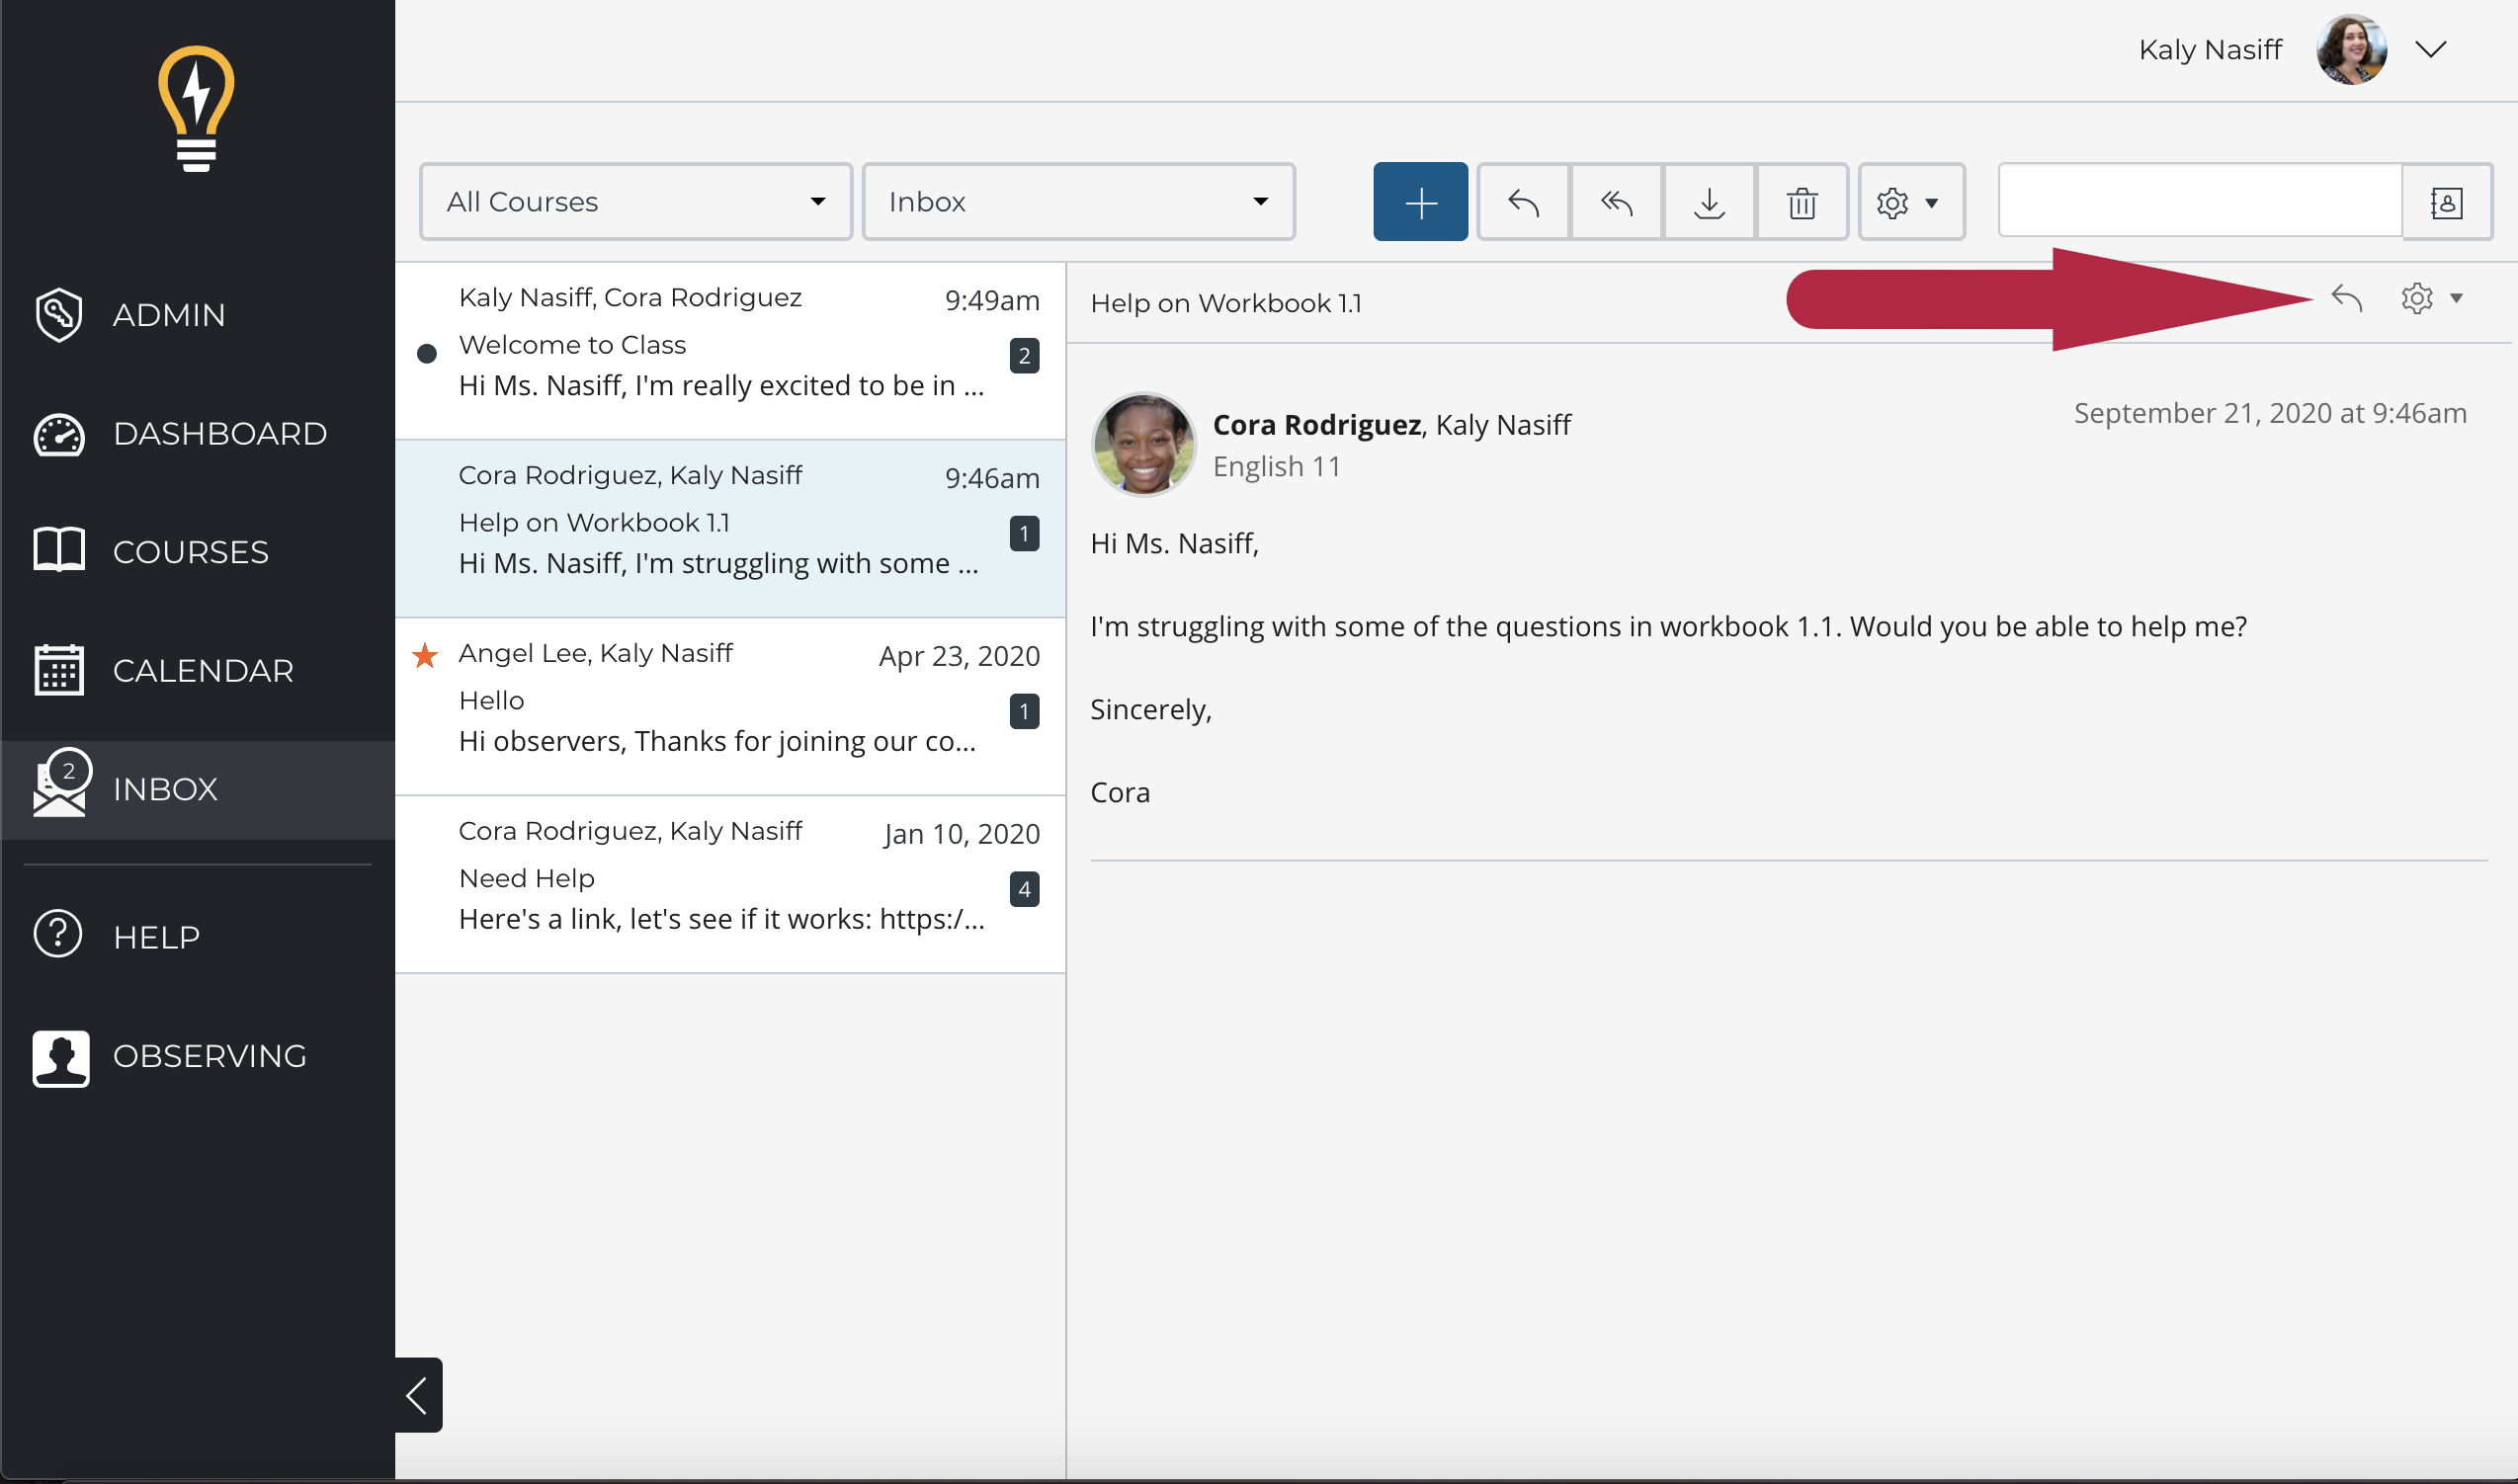Expand the Inbox mailbox filter dropdown
The image size is (2518, 1484).
(1077, 202)
